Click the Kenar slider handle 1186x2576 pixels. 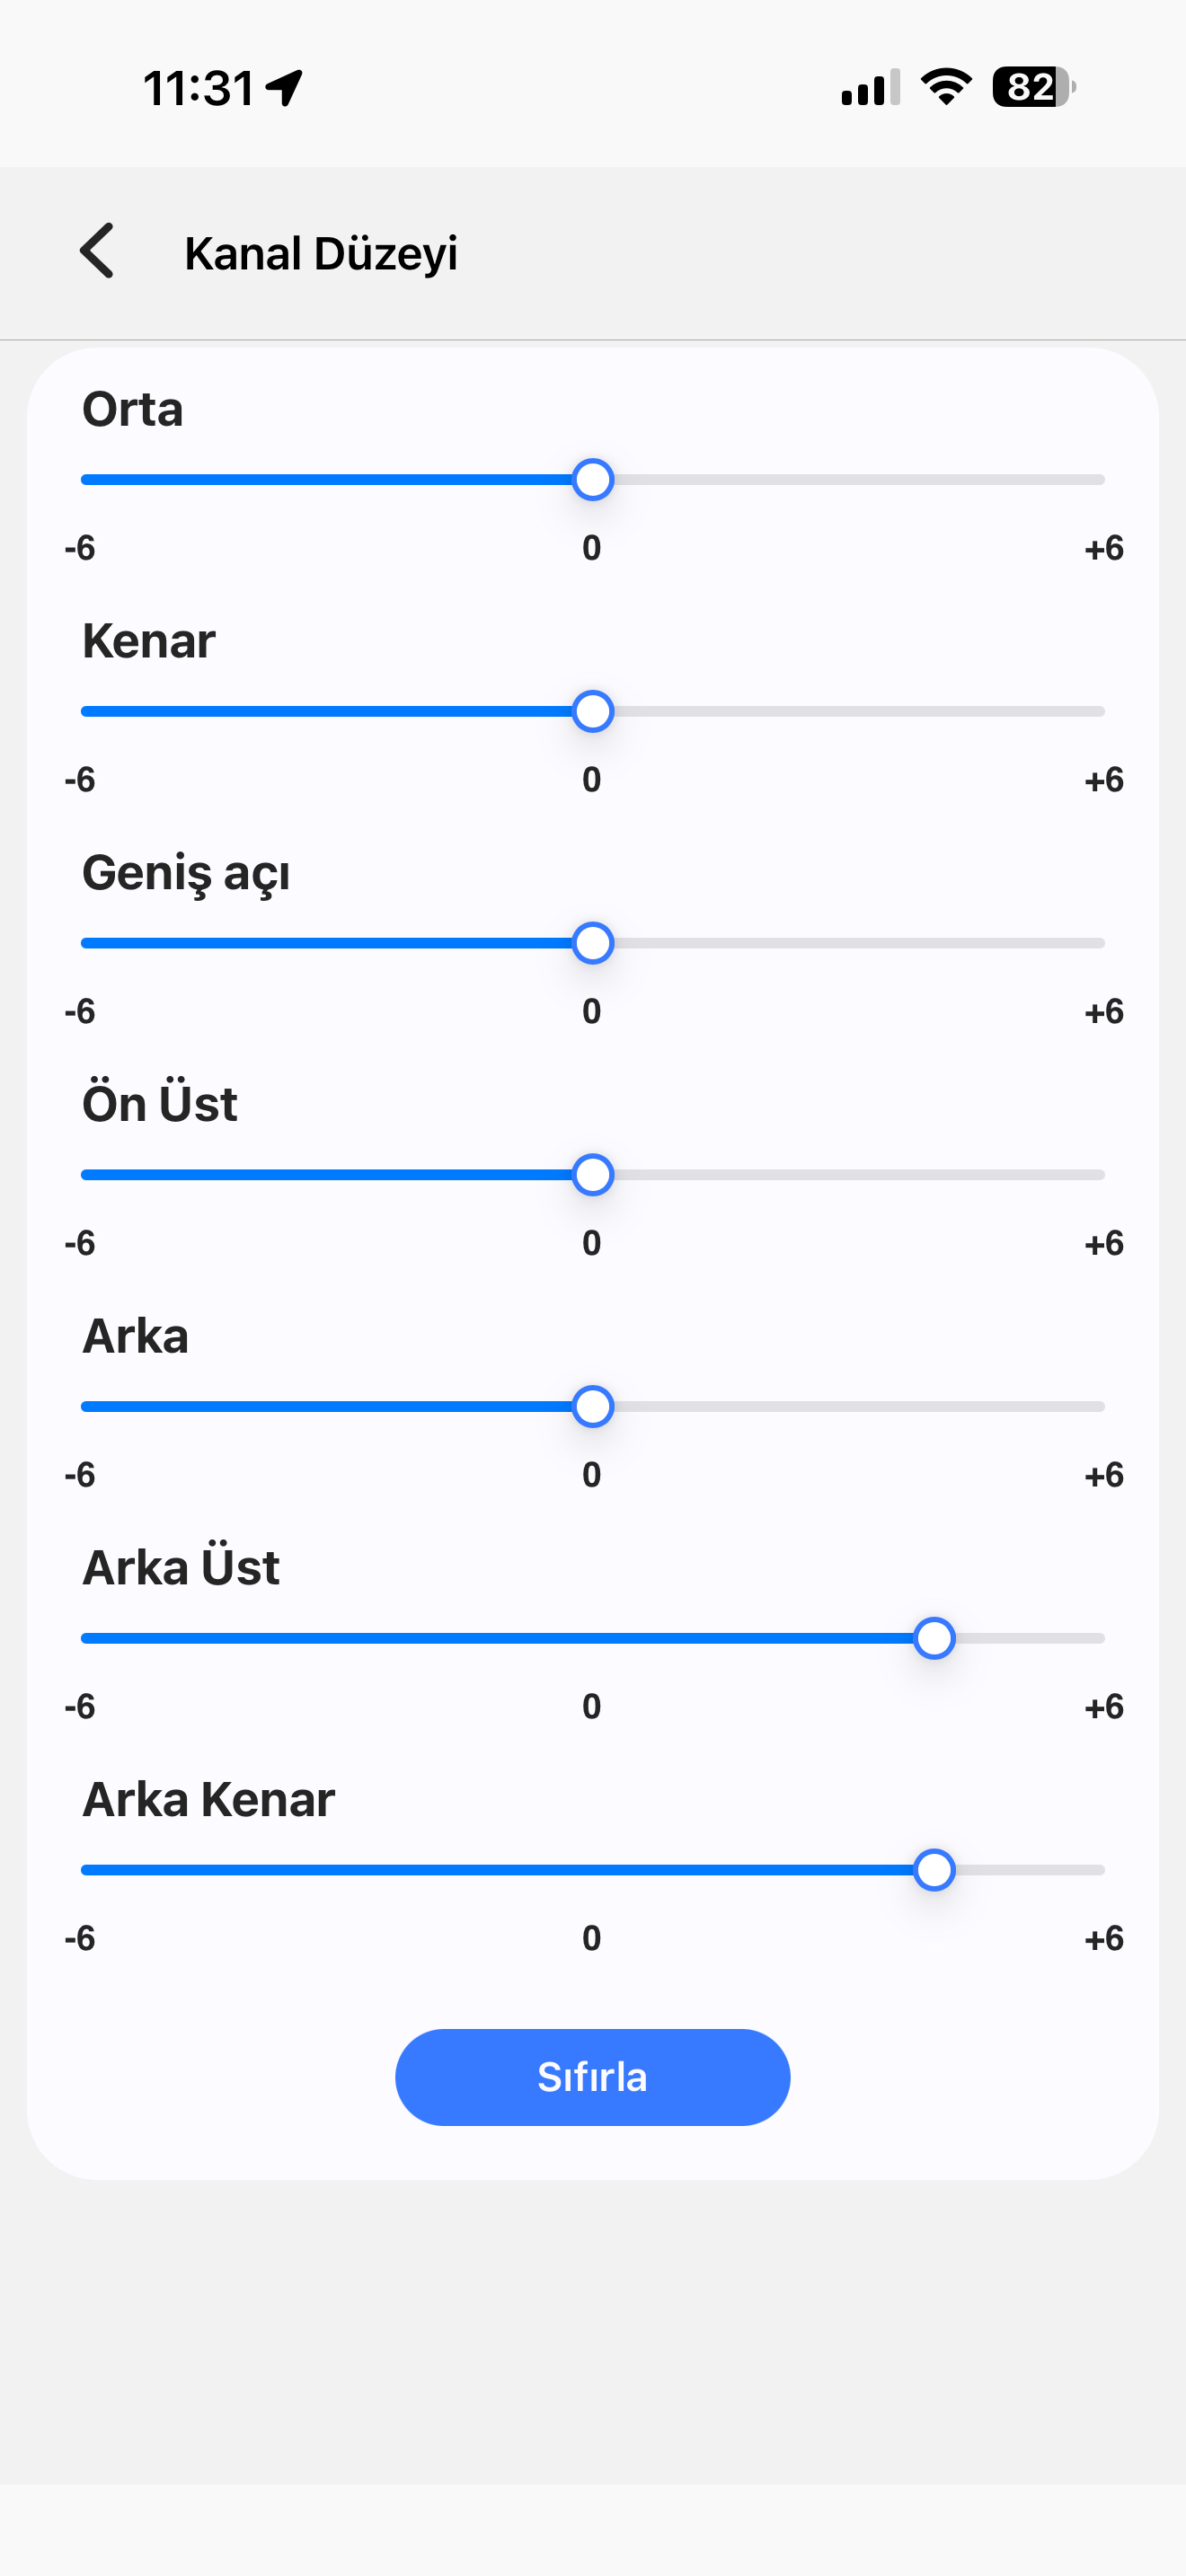tap(593, 712)
